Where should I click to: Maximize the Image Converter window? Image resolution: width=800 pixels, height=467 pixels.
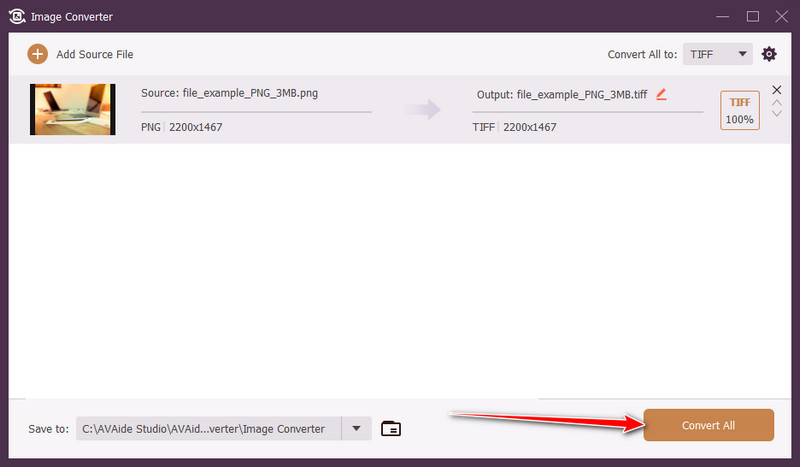[752, 16]
